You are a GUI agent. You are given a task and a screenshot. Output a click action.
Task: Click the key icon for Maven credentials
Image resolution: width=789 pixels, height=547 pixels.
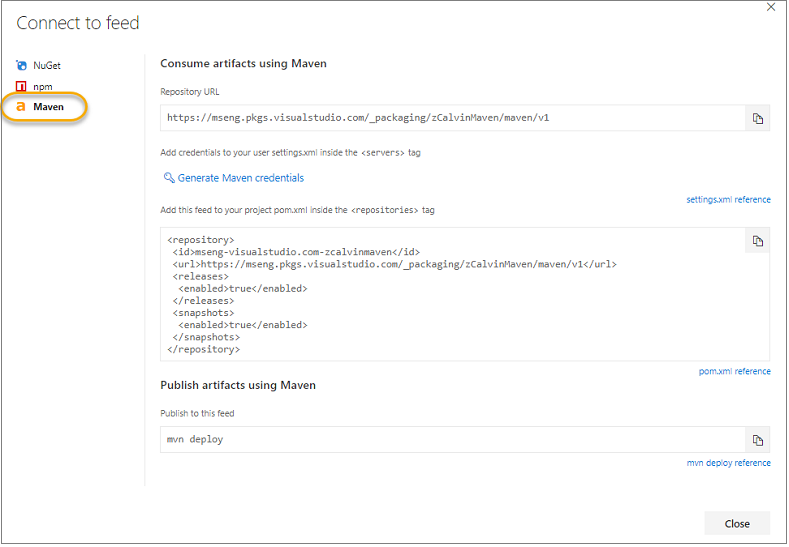coord(169,178)
